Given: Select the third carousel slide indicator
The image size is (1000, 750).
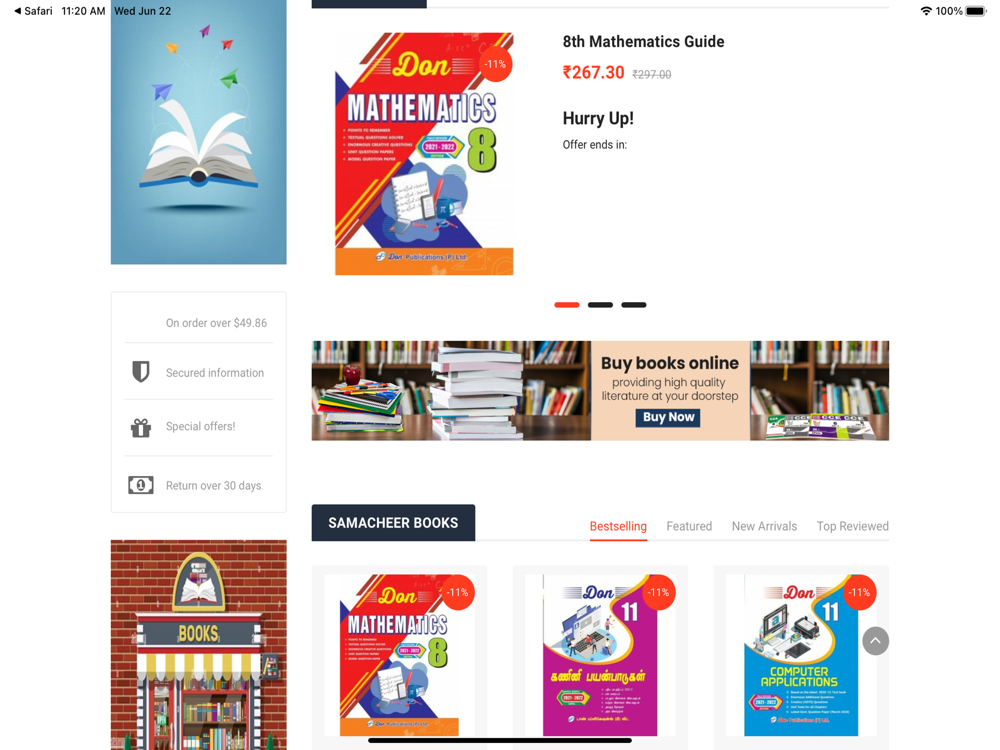Looking at the screenshot, I should [633, 305].
